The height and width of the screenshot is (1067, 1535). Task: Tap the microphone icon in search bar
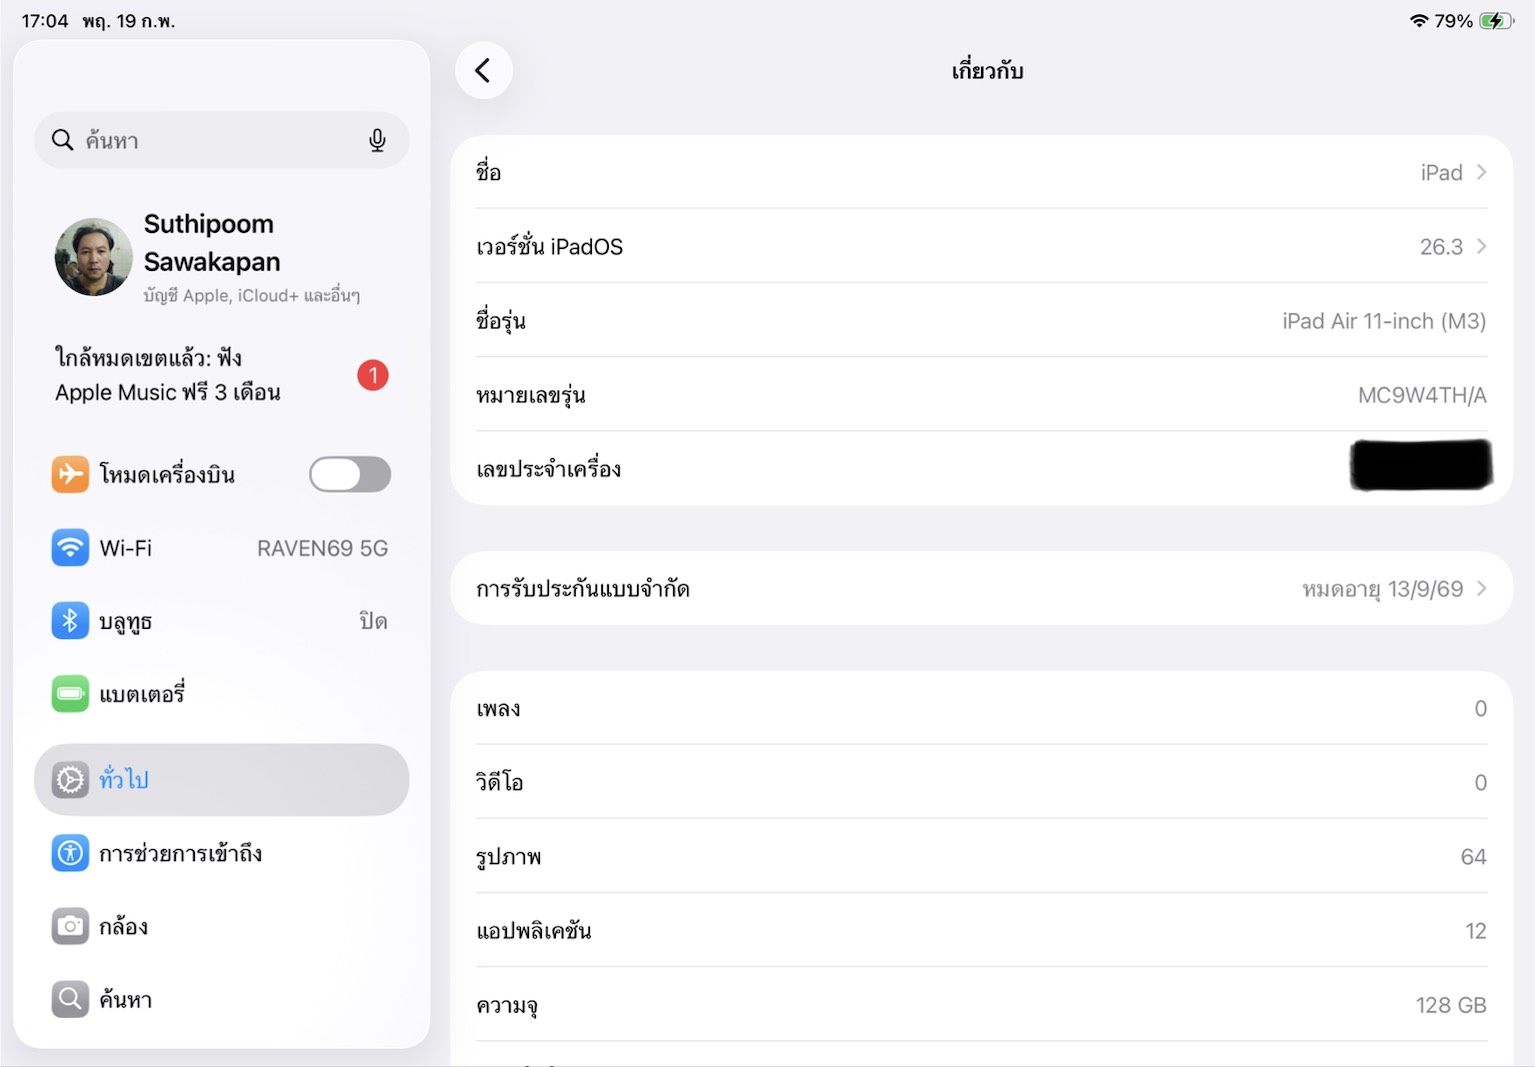click(377, 140)
